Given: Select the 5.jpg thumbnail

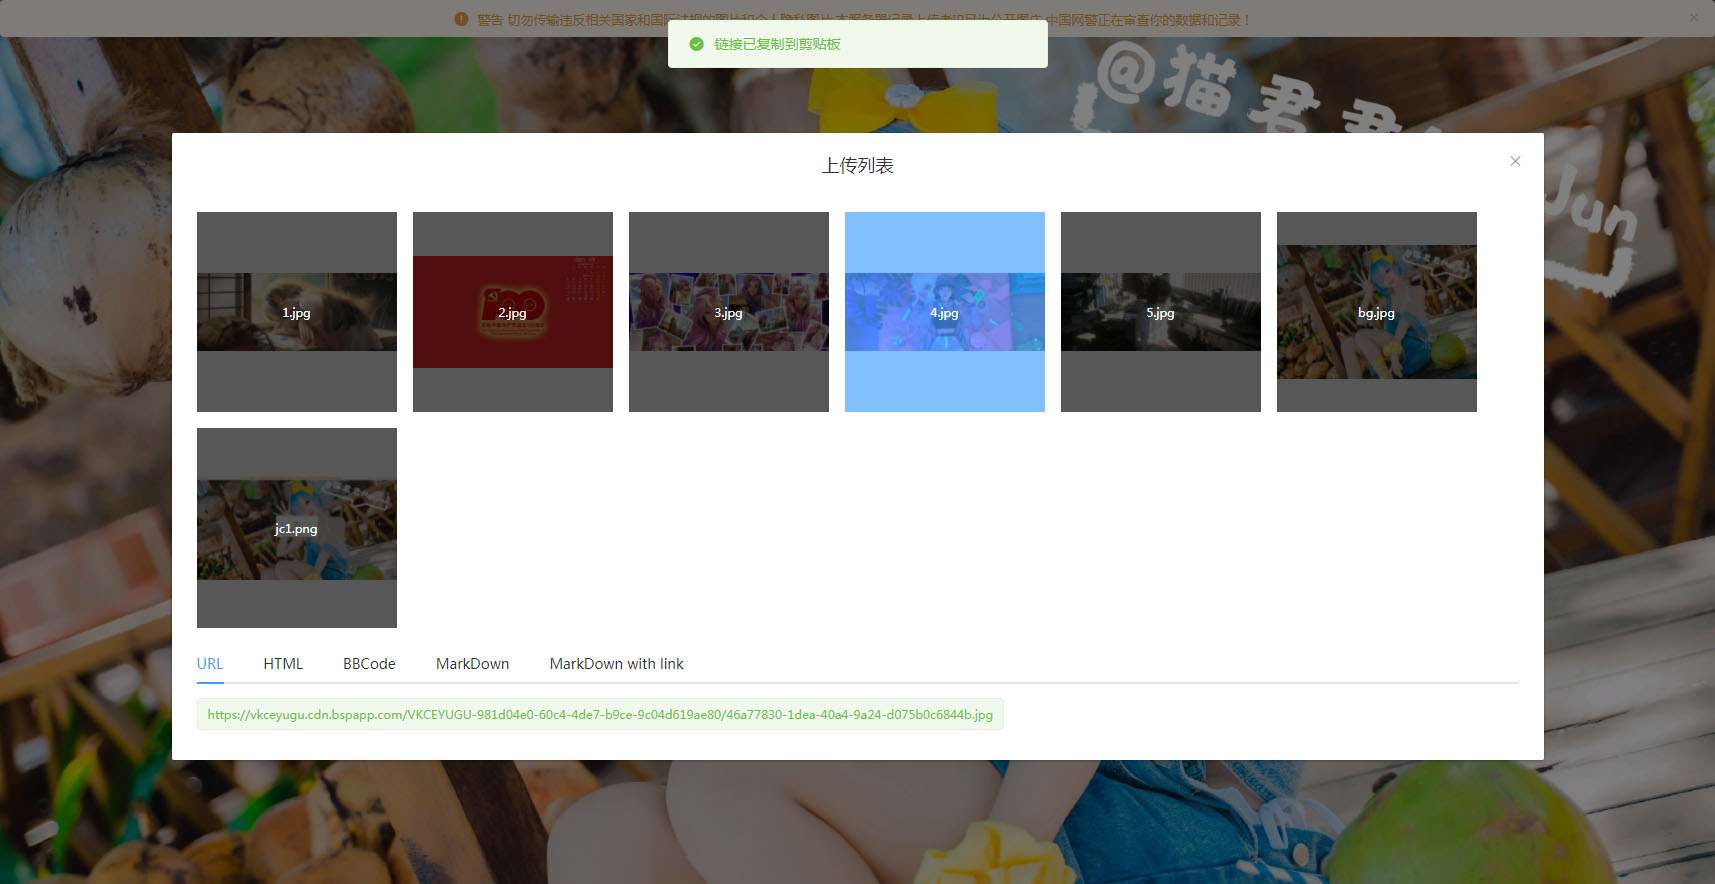Looking at the screenshot, I should (1161, 312).
